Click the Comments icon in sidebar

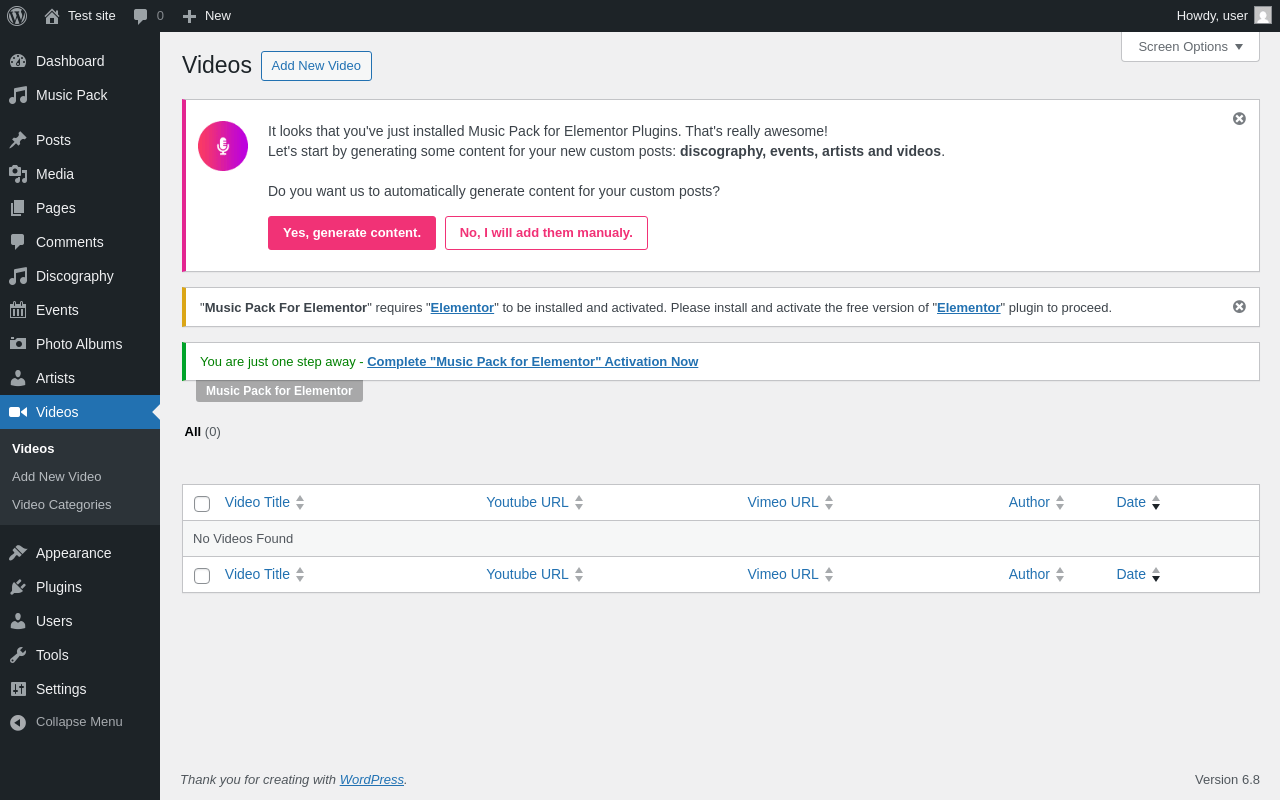(x=18, y=242)
